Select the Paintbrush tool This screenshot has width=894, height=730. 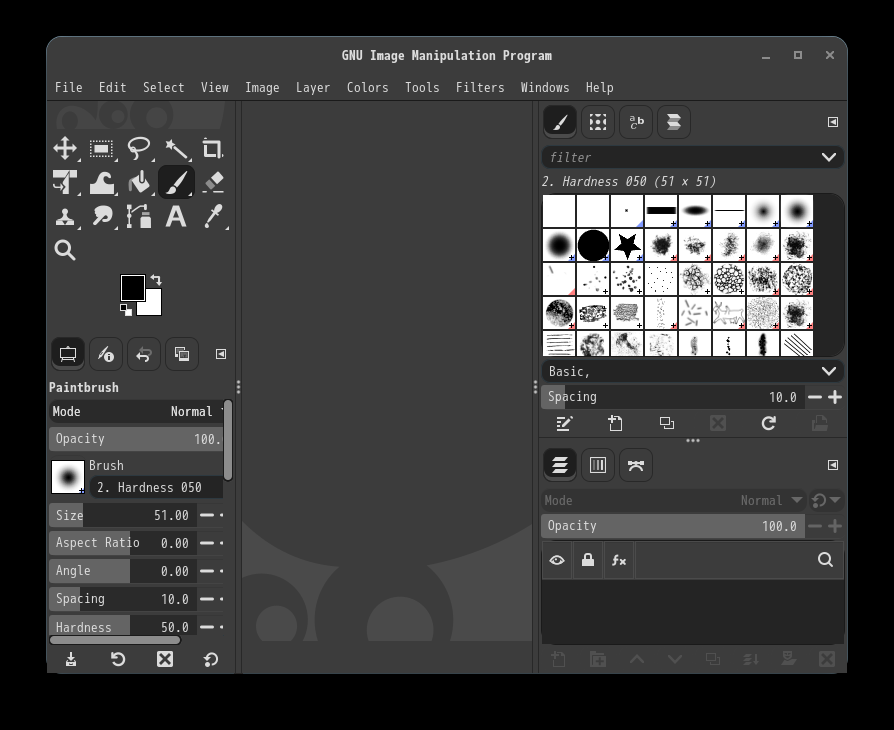pos(176,182)
